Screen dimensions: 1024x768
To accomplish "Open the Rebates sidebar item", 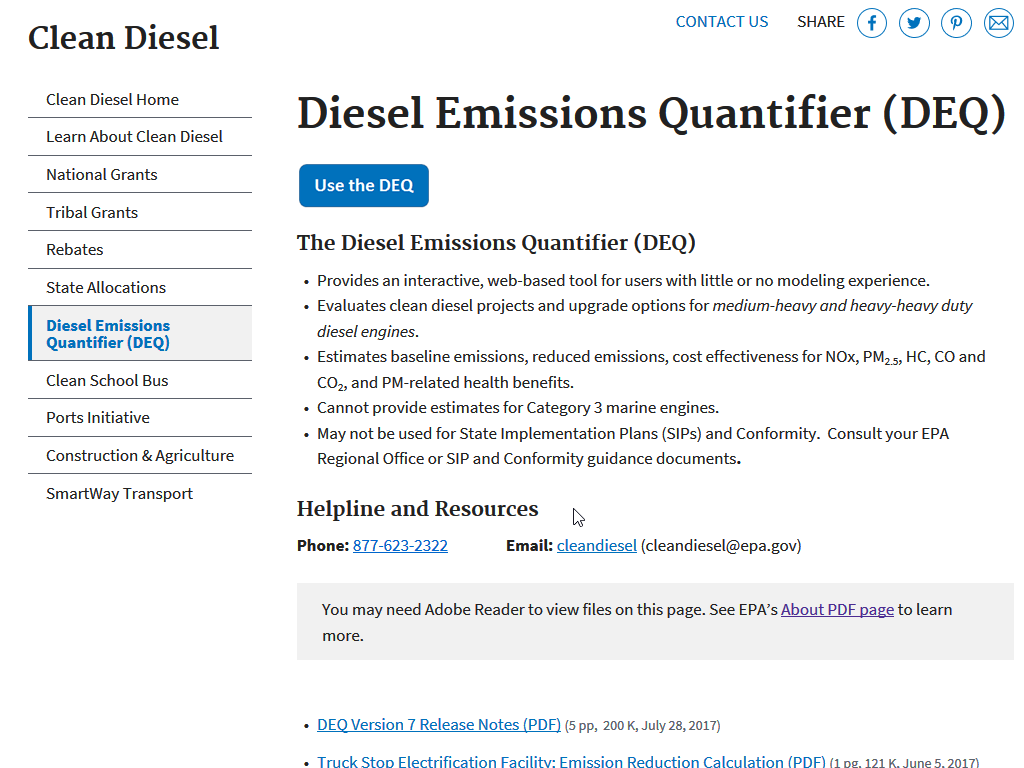I will [75, 250].
